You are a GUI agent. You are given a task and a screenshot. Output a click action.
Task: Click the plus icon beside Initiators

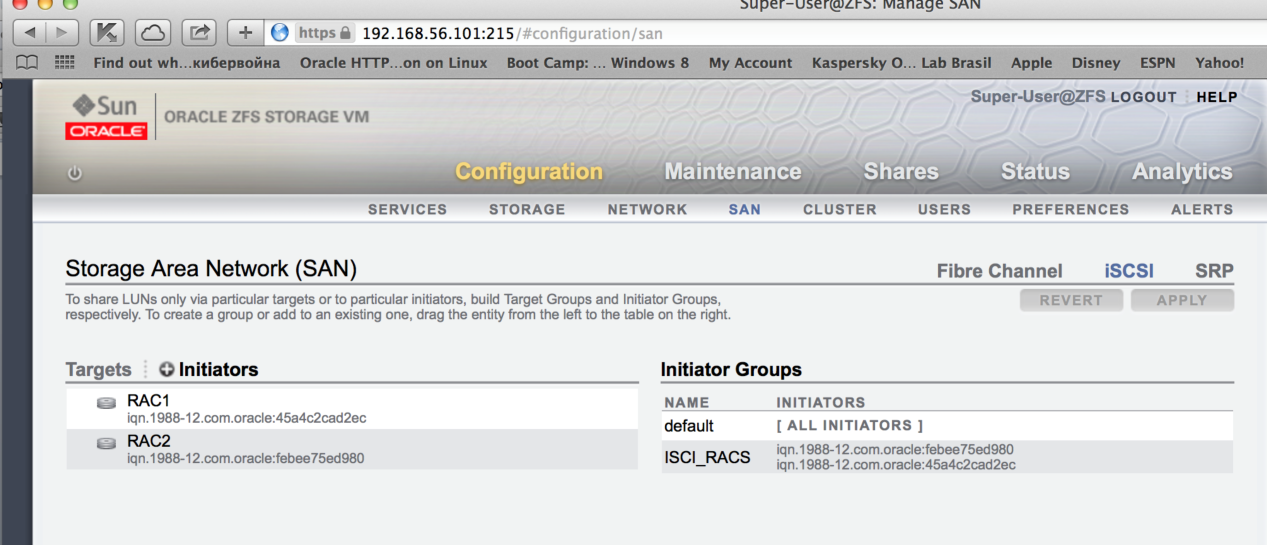click(x=166, y=369)
